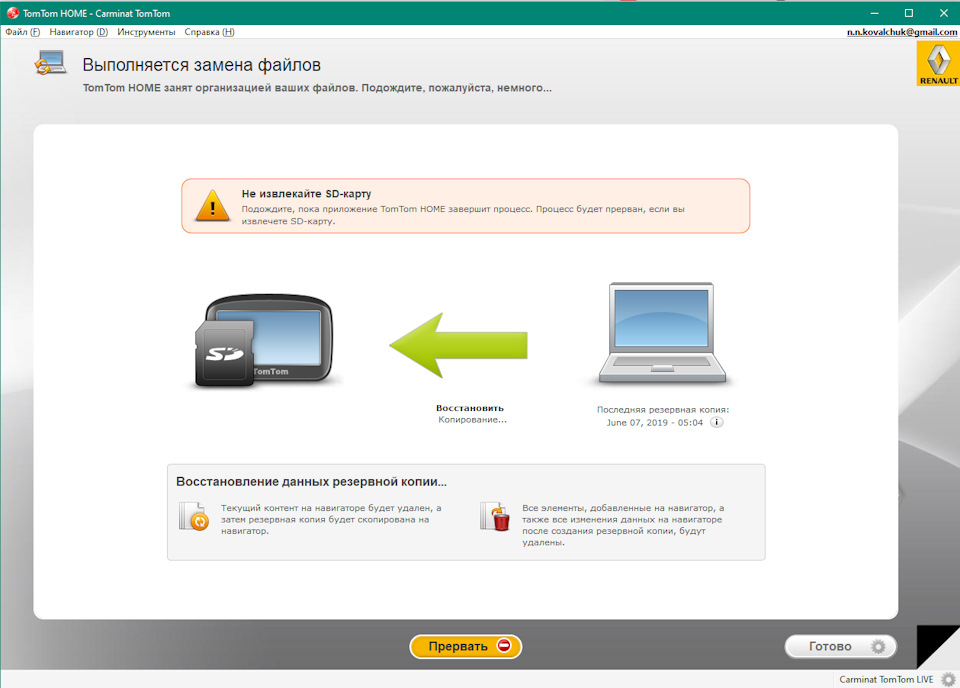
Task: Maximize the TomTom HOME window
Action: coord(909,13)
